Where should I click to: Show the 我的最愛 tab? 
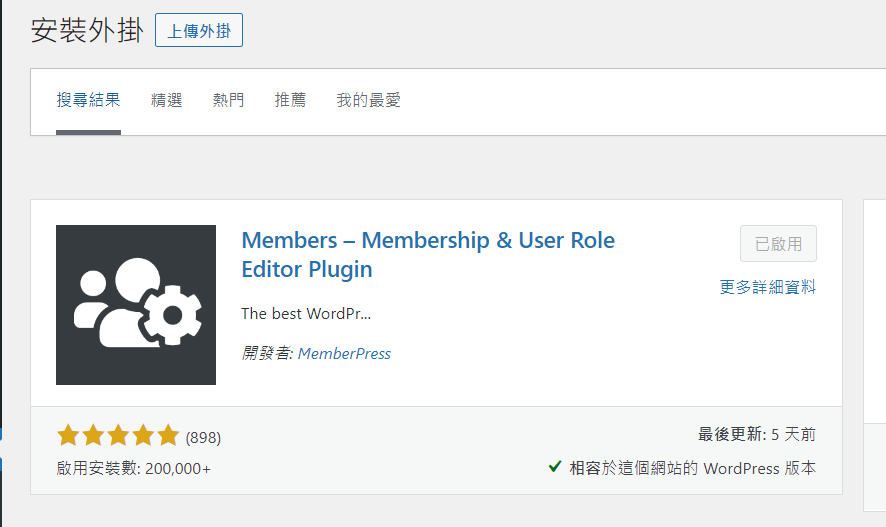[368, 100]
